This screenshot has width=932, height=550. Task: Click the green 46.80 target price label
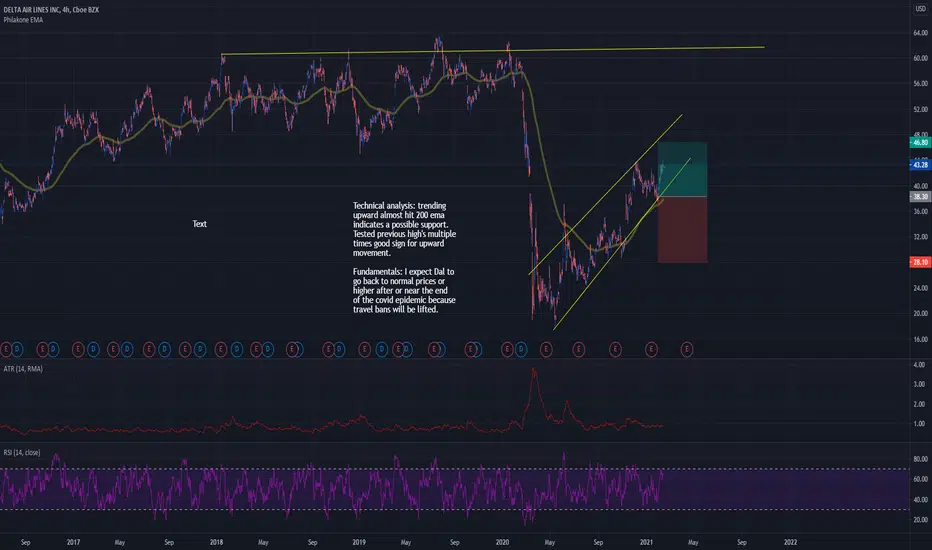920,143
